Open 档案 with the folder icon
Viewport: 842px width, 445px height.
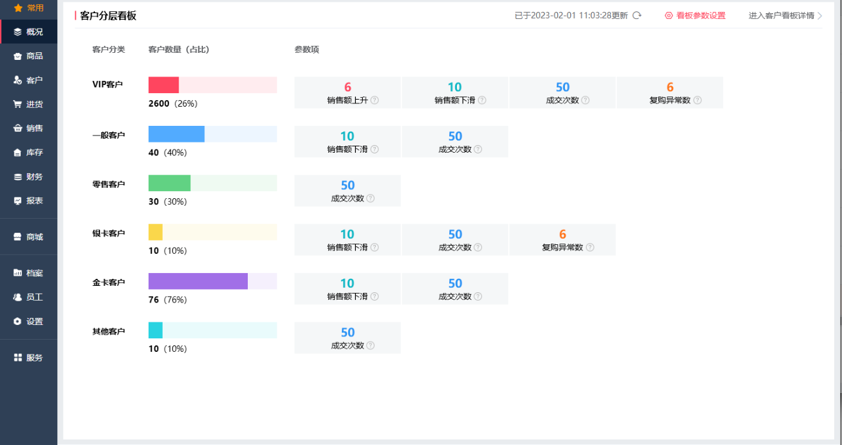pos(28,273)
